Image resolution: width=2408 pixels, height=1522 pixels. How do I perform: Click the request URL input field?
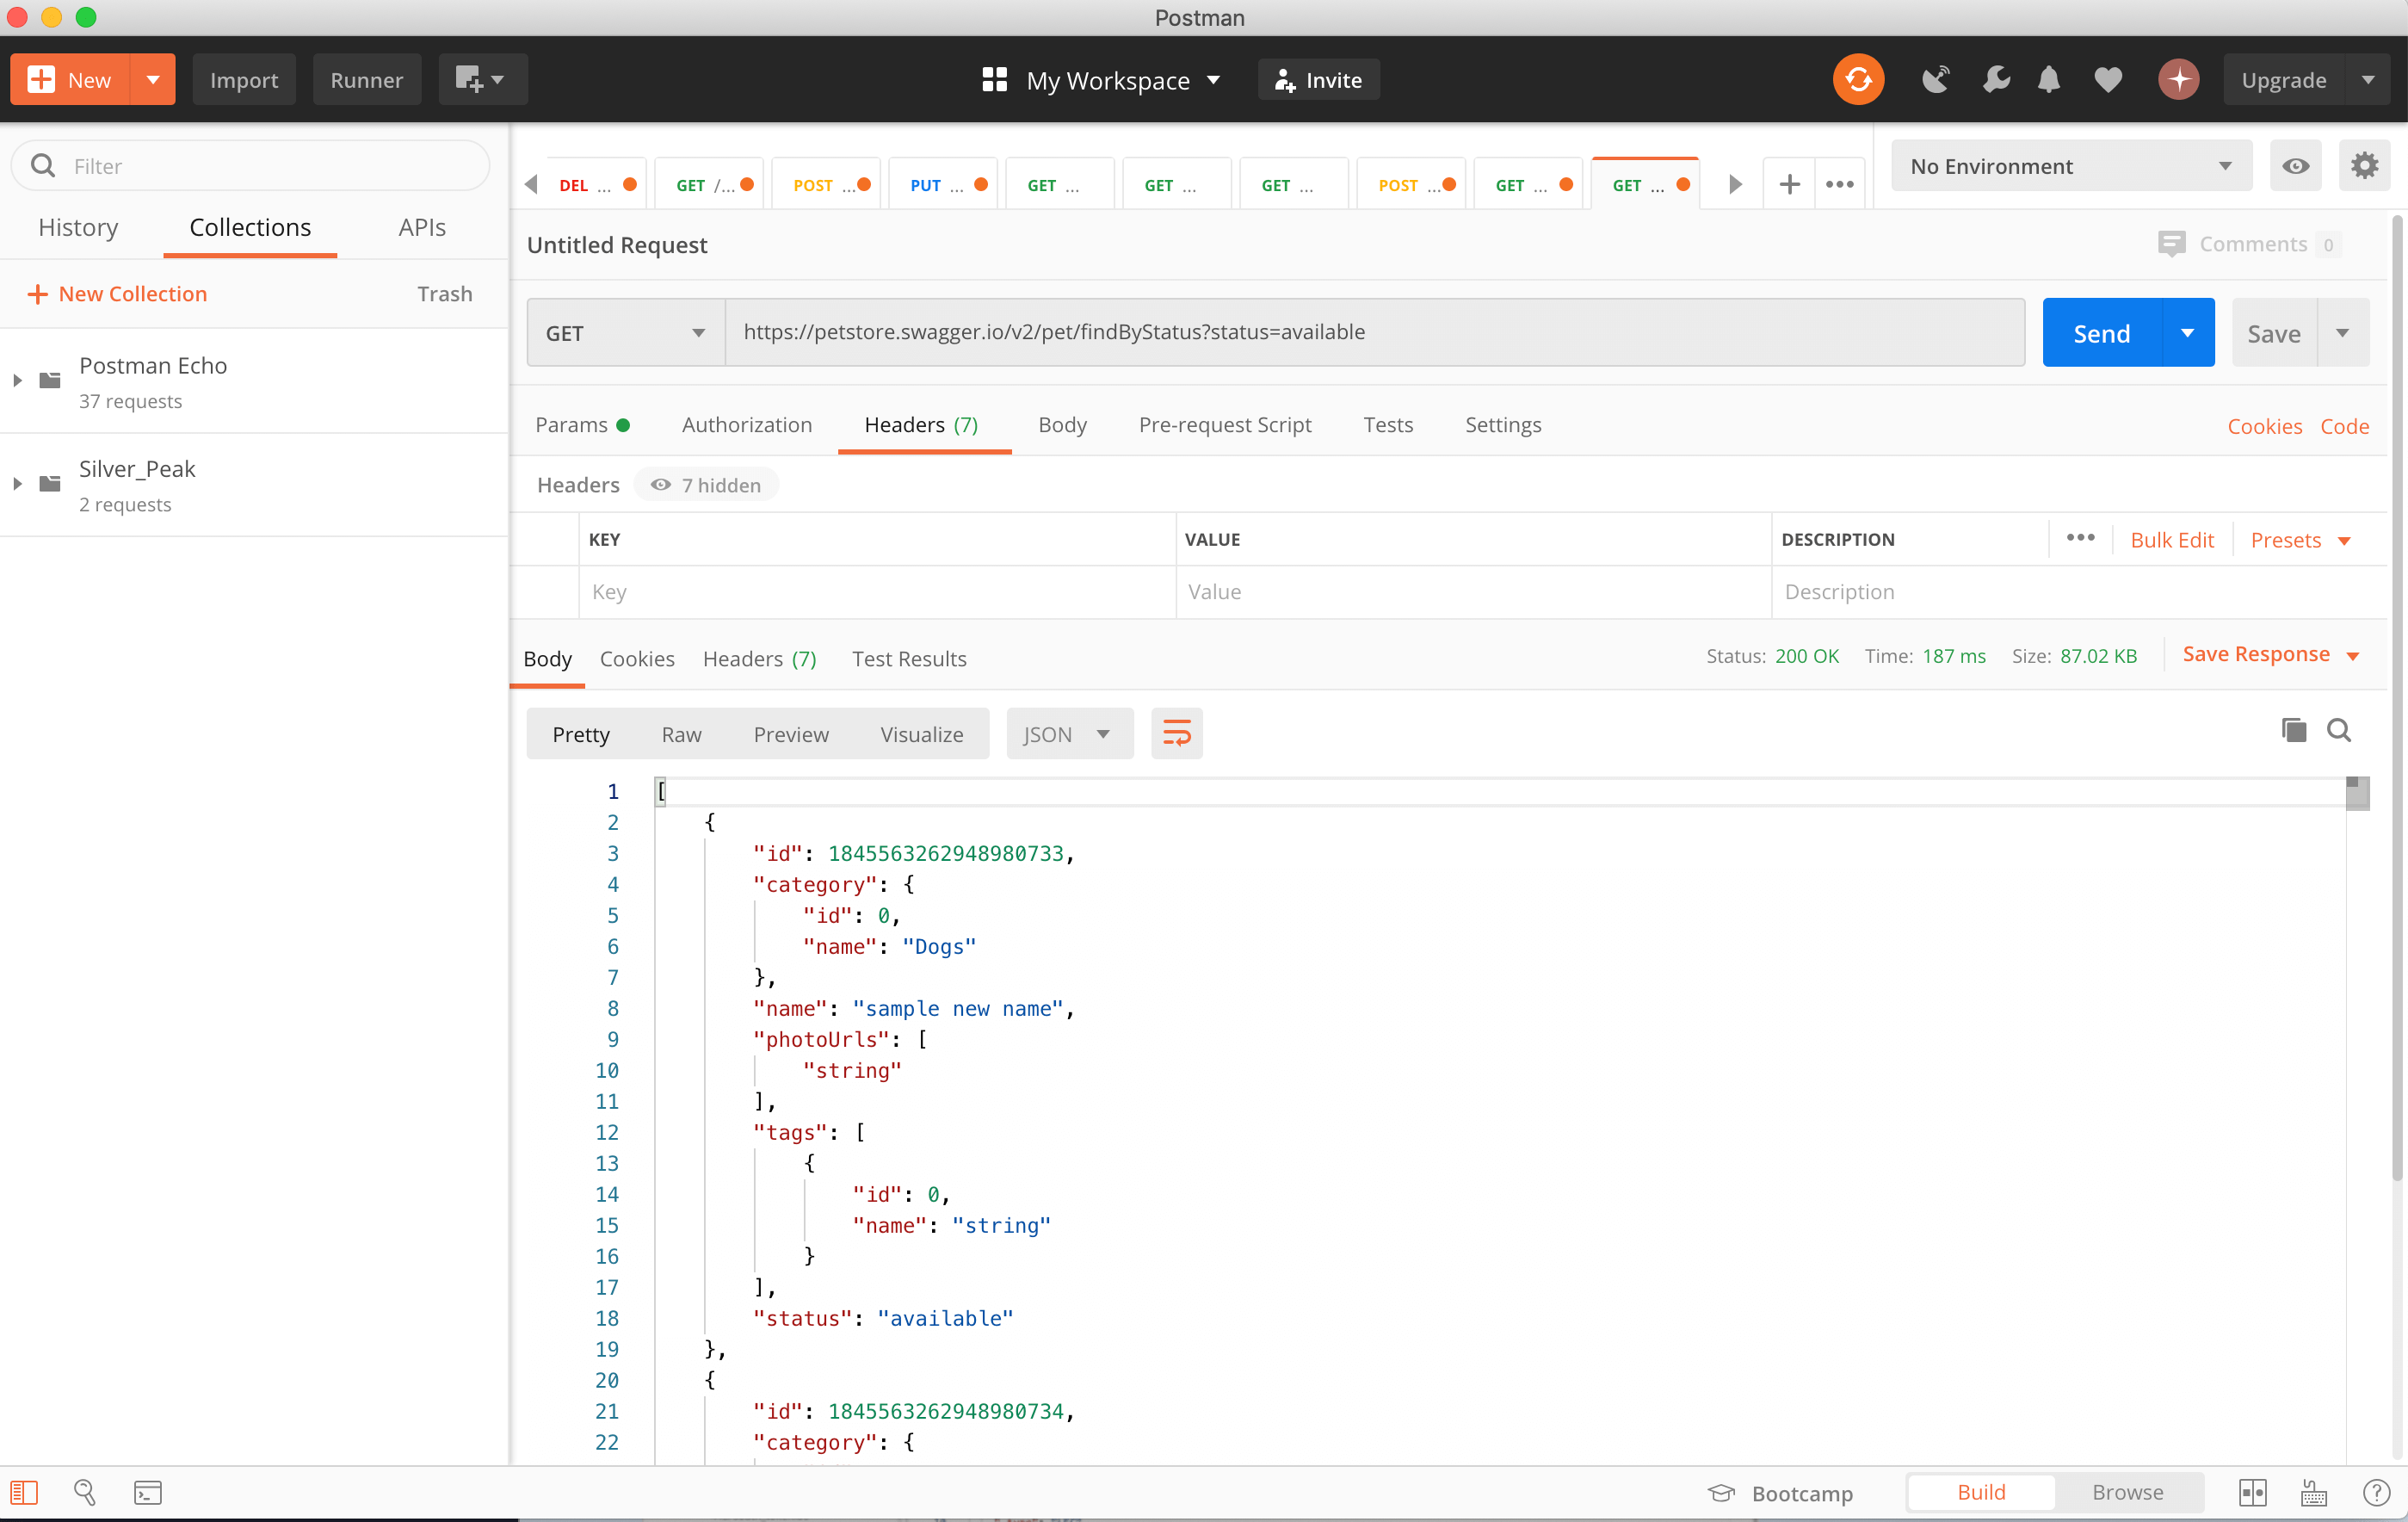(x=1374, y=333)
